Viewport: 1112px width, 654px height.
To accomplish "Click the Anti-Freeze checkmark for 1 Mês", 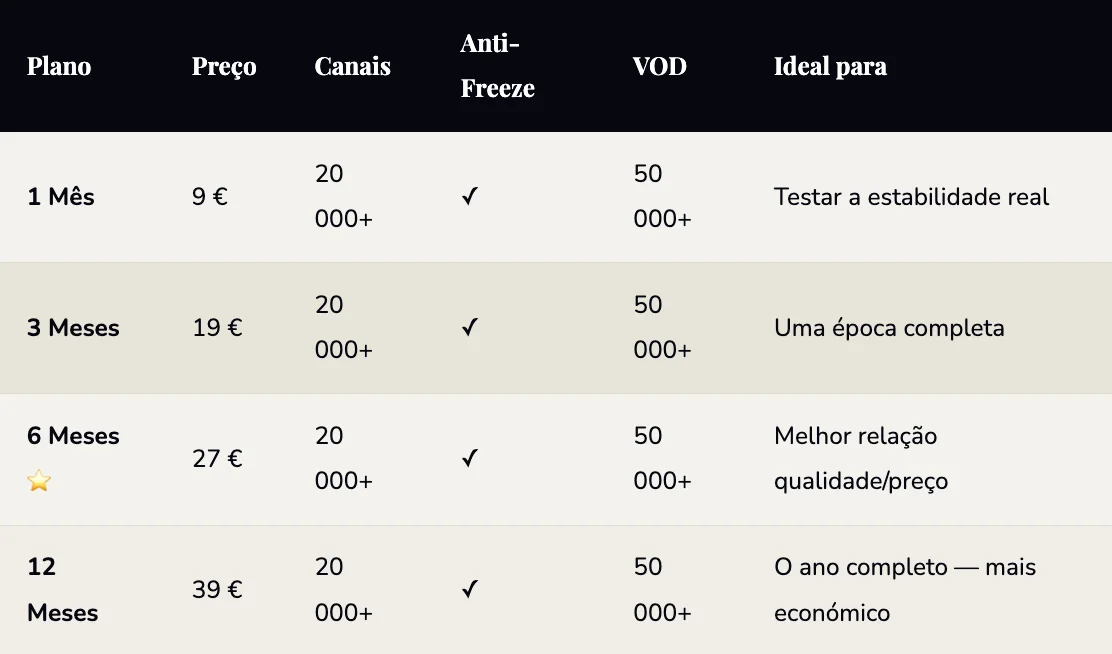I will point(470,197).
